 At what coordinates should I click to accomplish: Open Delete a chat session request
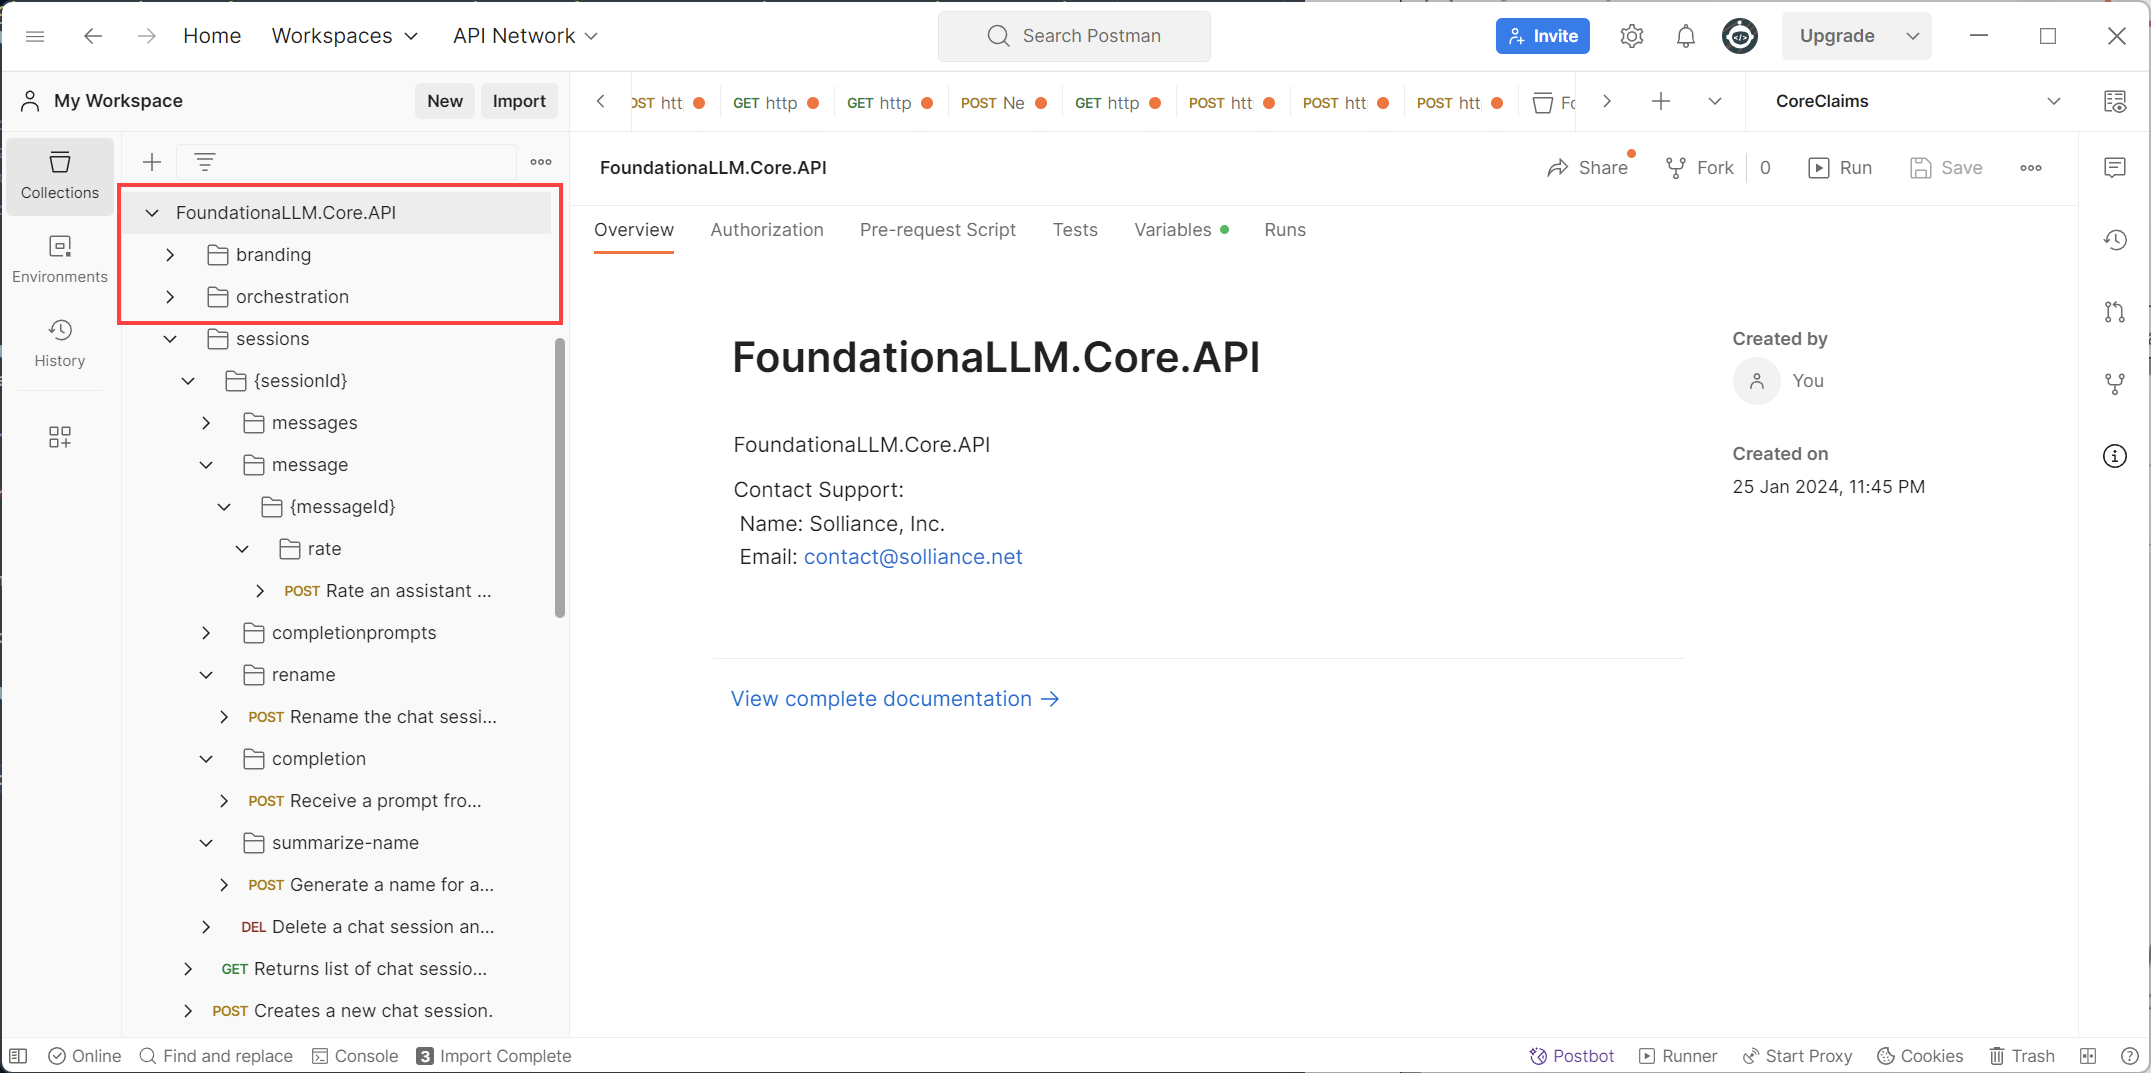(367, 927)
